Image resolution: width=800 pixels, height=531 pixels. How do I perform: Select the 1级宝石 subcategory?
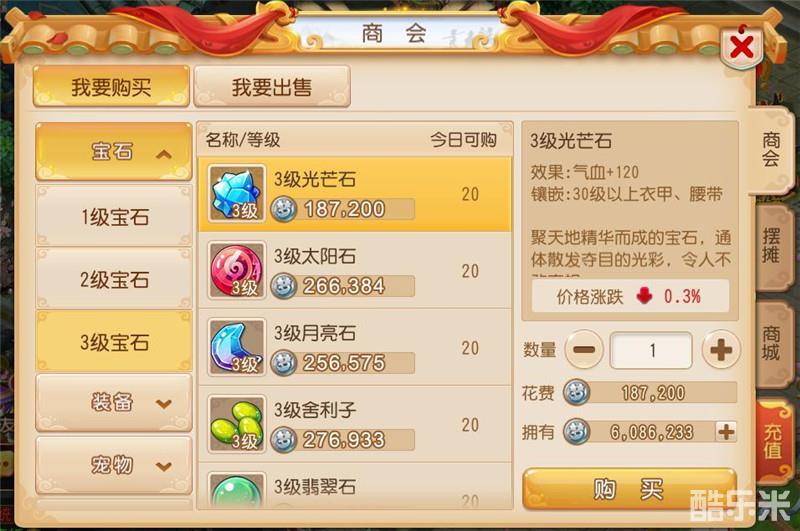tap(114, 217)
